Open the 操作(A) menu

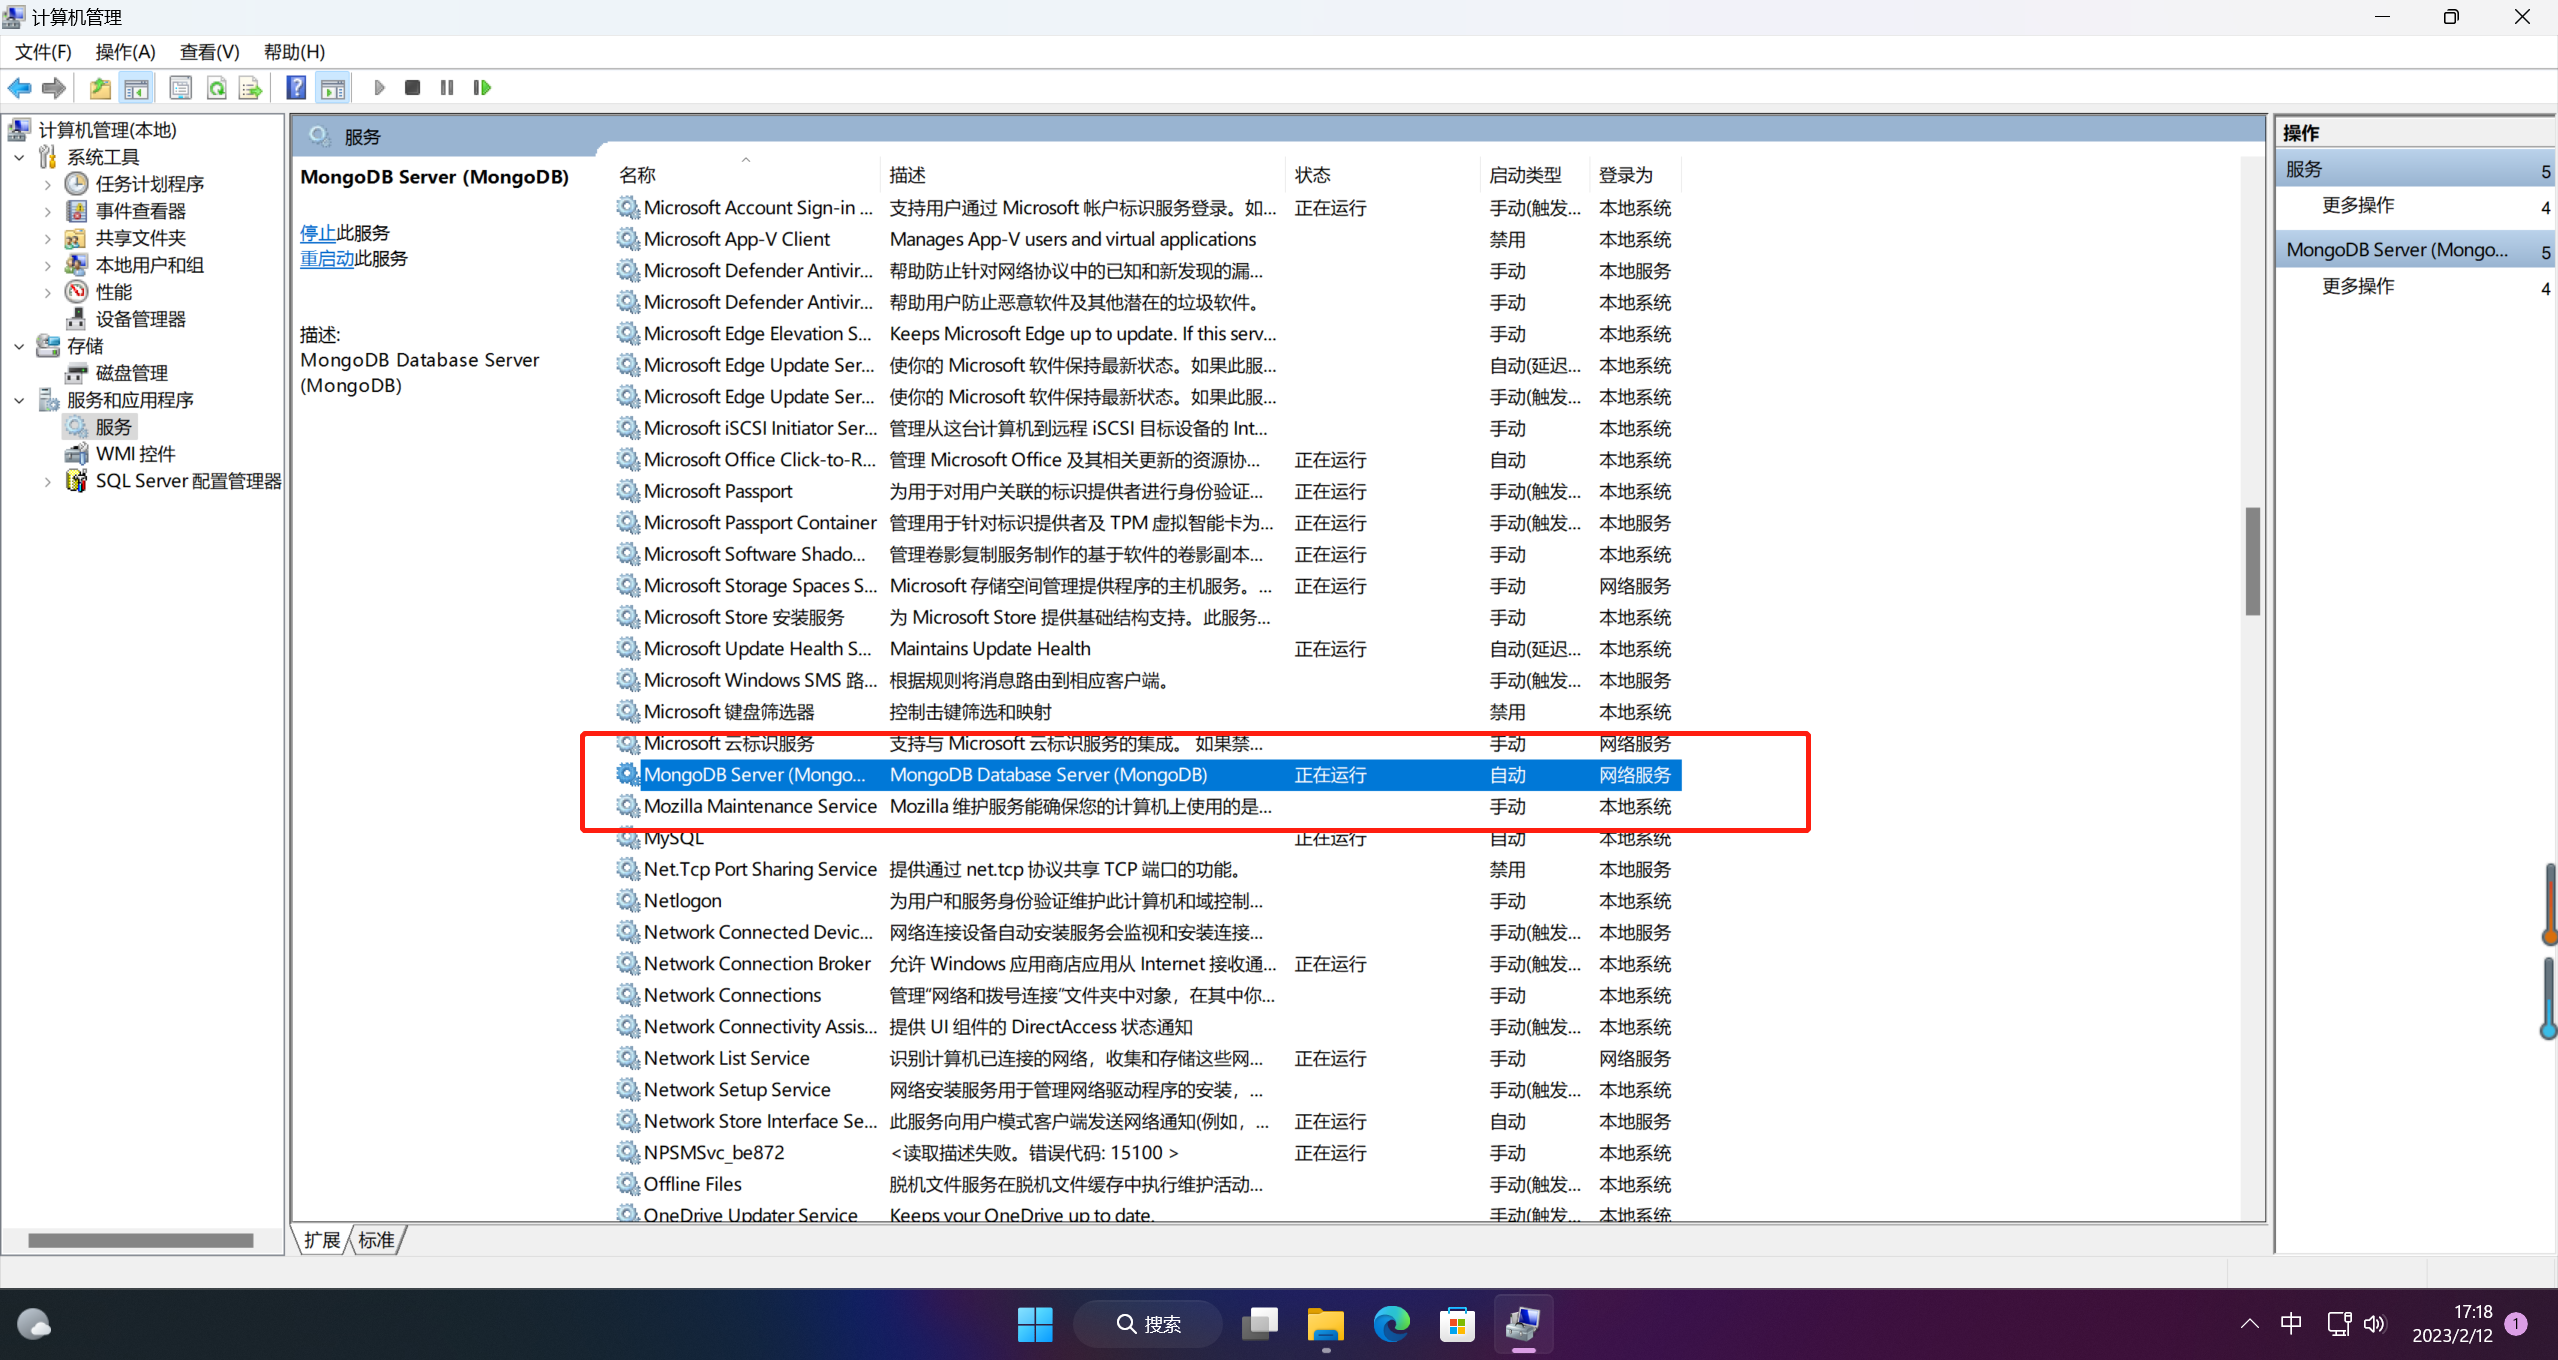click(x=125, y=52)
